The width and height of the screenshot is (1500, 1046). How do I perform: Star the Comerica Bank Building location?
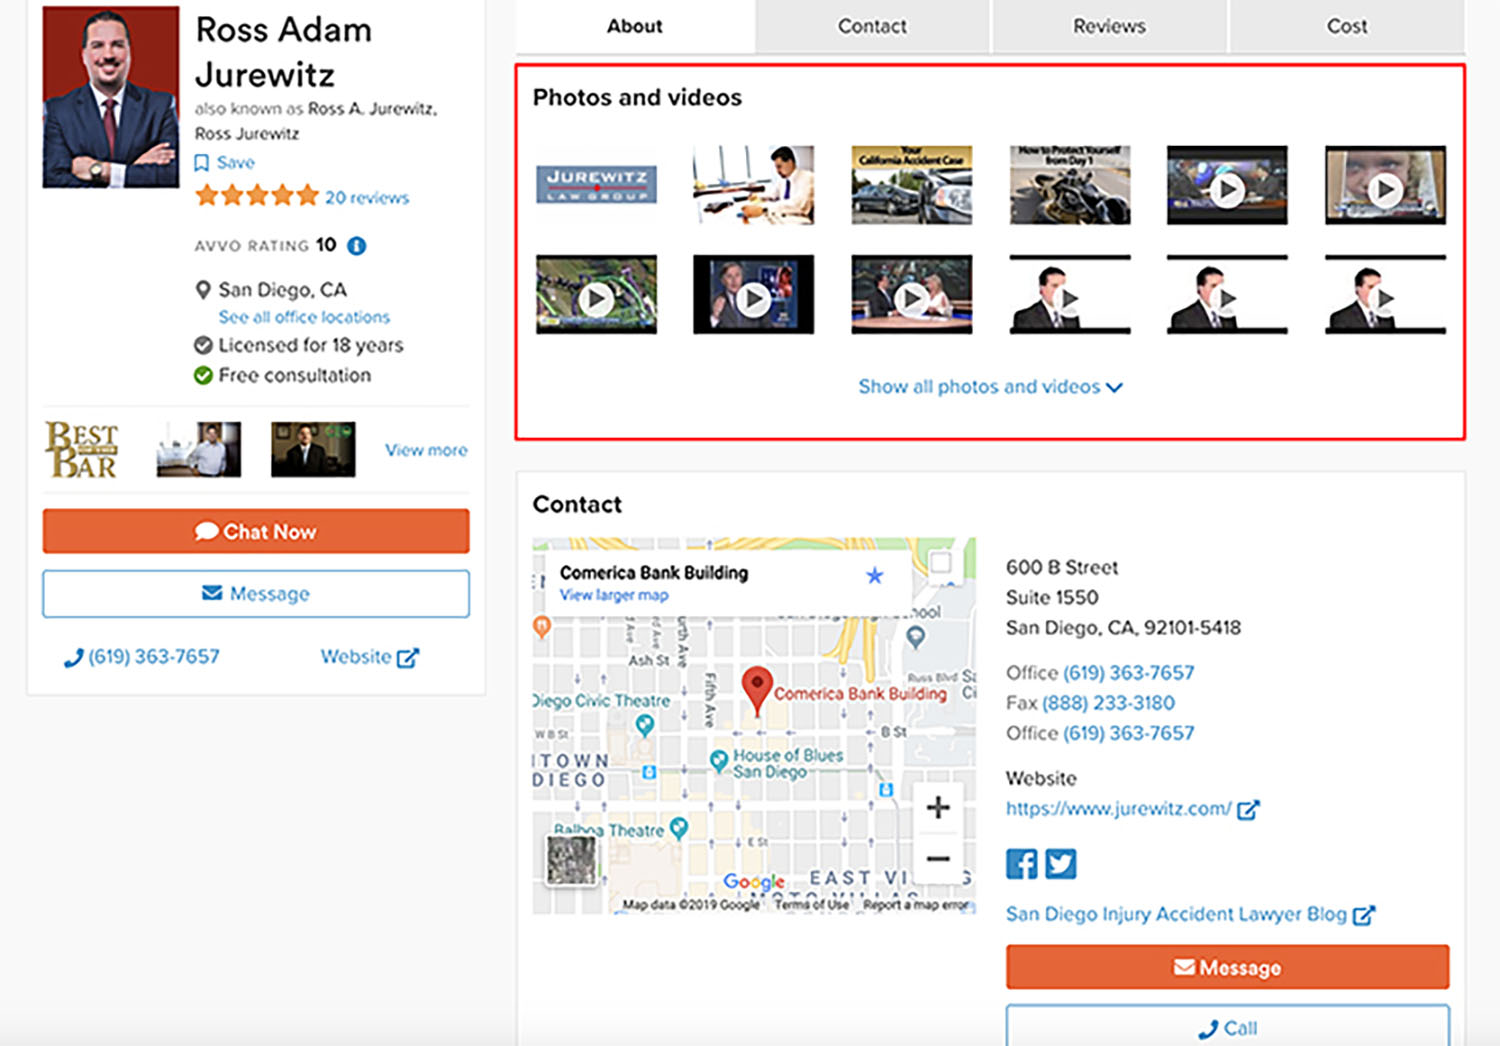click(x=875, y=576)
